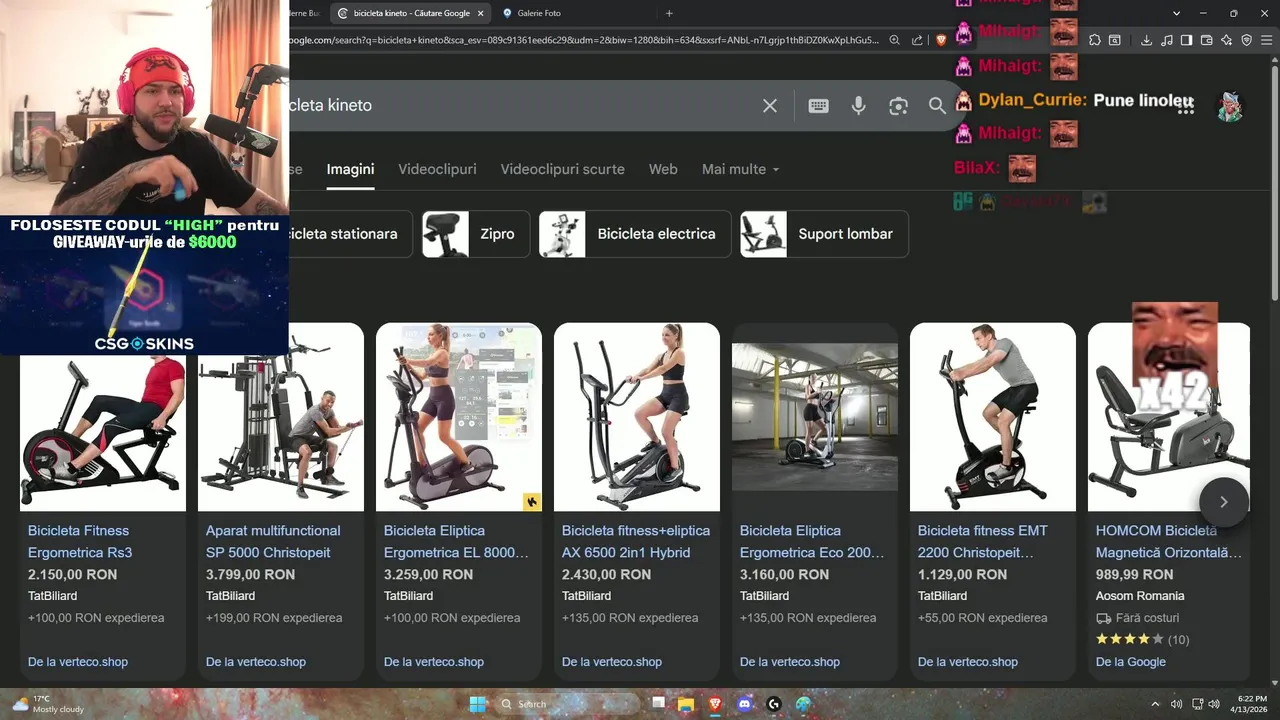Filter by the Zipro chip
The width and height of the screenshot is (1280, 720).
pyautogui.click(x=475, y=234)
